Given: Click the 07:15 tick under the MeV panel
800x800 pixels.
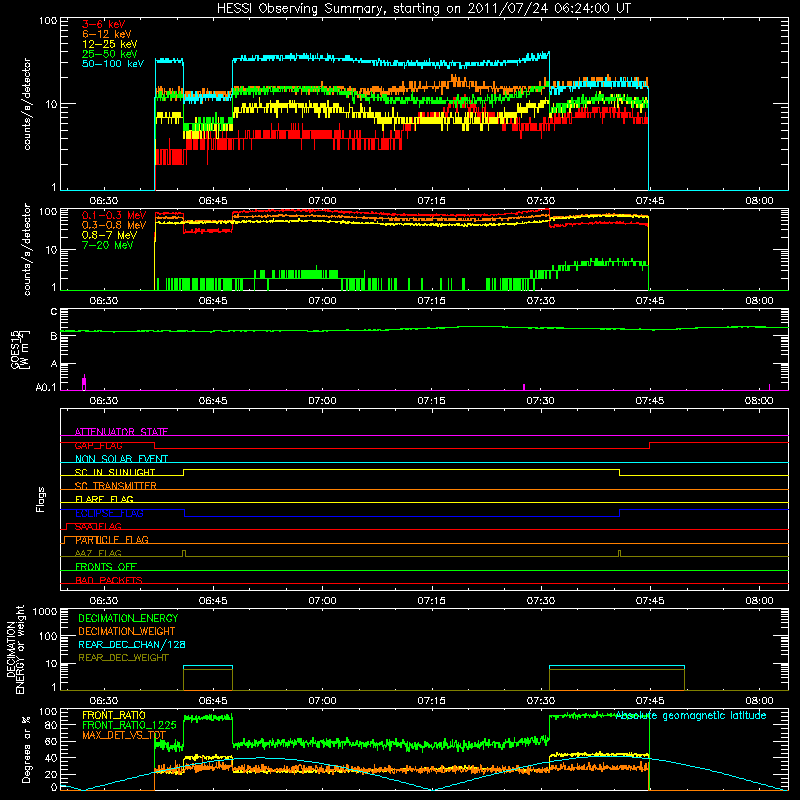Looking at the screenshot, I should (x=431, y=301).
